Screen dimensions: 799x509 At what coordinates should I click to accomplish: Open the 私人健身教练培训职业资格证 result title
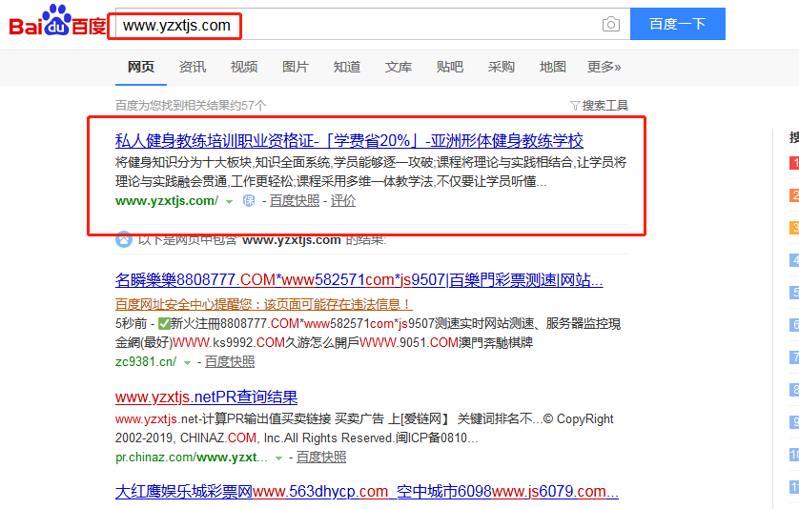tap(349, 141)
